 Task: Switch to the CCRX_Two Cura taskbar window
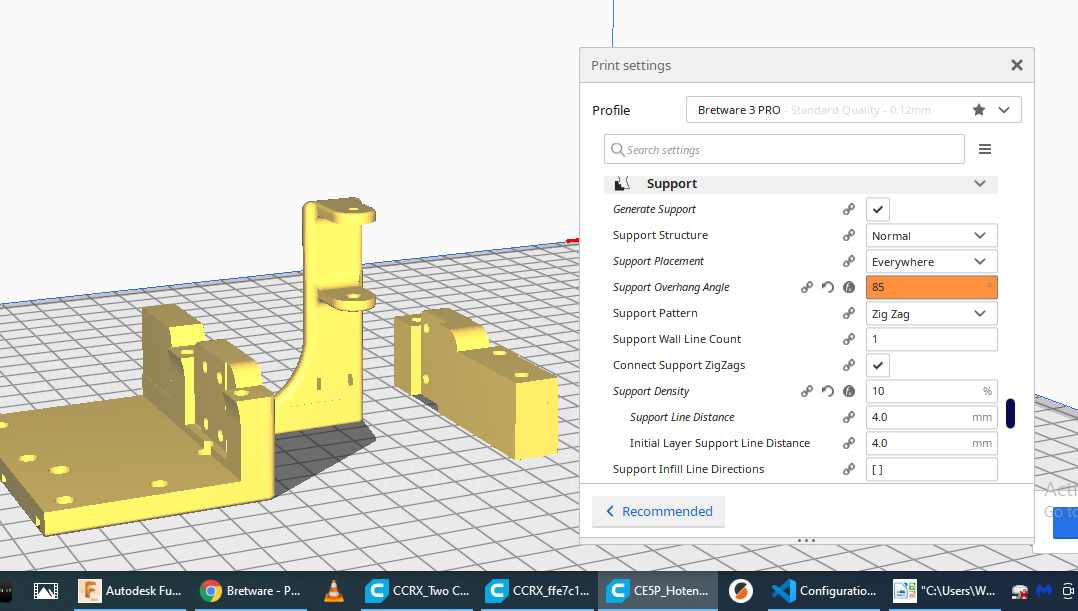(x=417, y=591)
